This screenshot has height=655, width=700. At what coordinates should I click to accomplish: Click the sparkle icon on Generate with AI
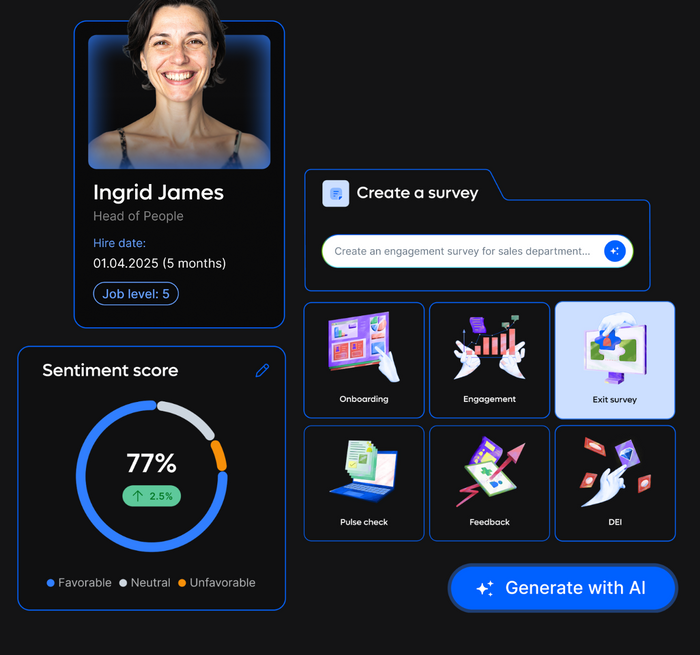[485, 588]
